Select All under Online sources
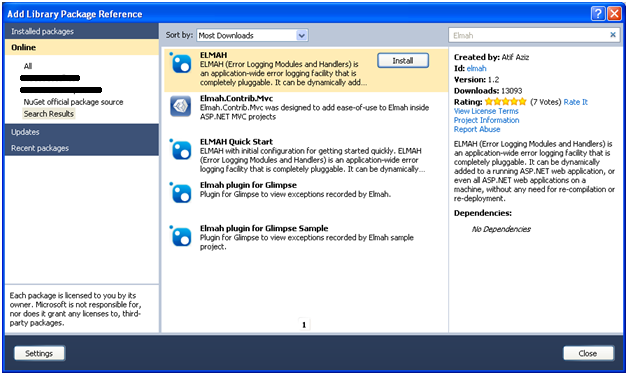 pos(28,66)
